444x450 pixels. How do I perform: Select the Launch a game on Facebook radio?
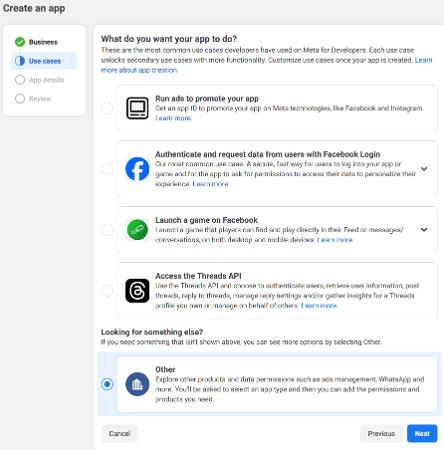point(107,230)
